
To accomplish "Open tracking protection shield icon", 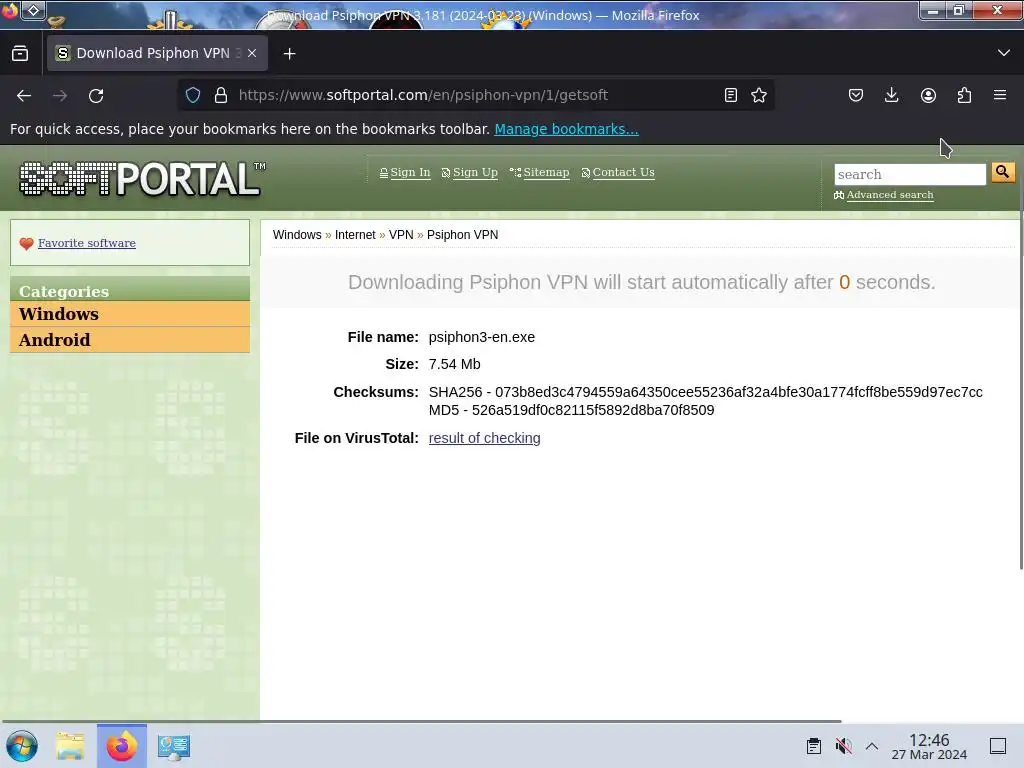I will 193,95.
